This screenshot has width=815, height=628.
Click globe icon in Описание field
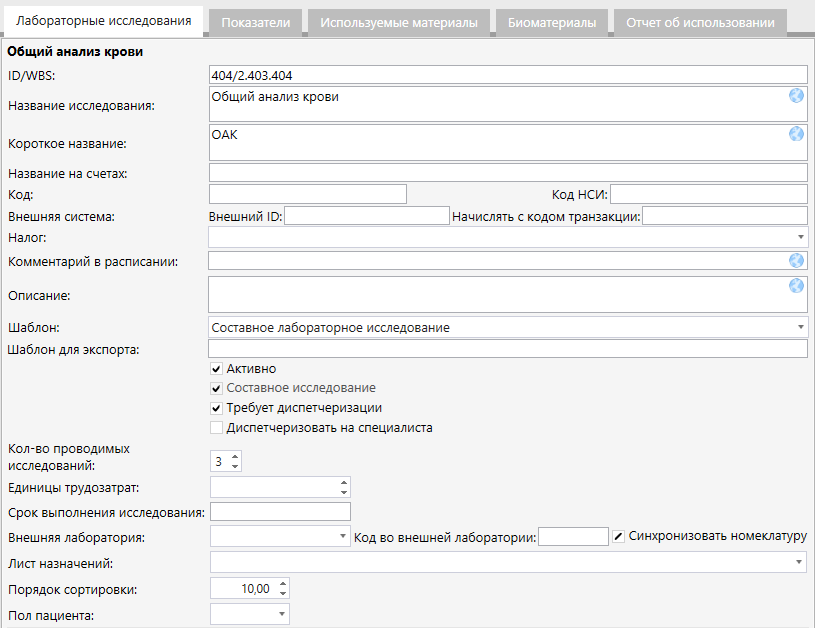coord(796,286)
